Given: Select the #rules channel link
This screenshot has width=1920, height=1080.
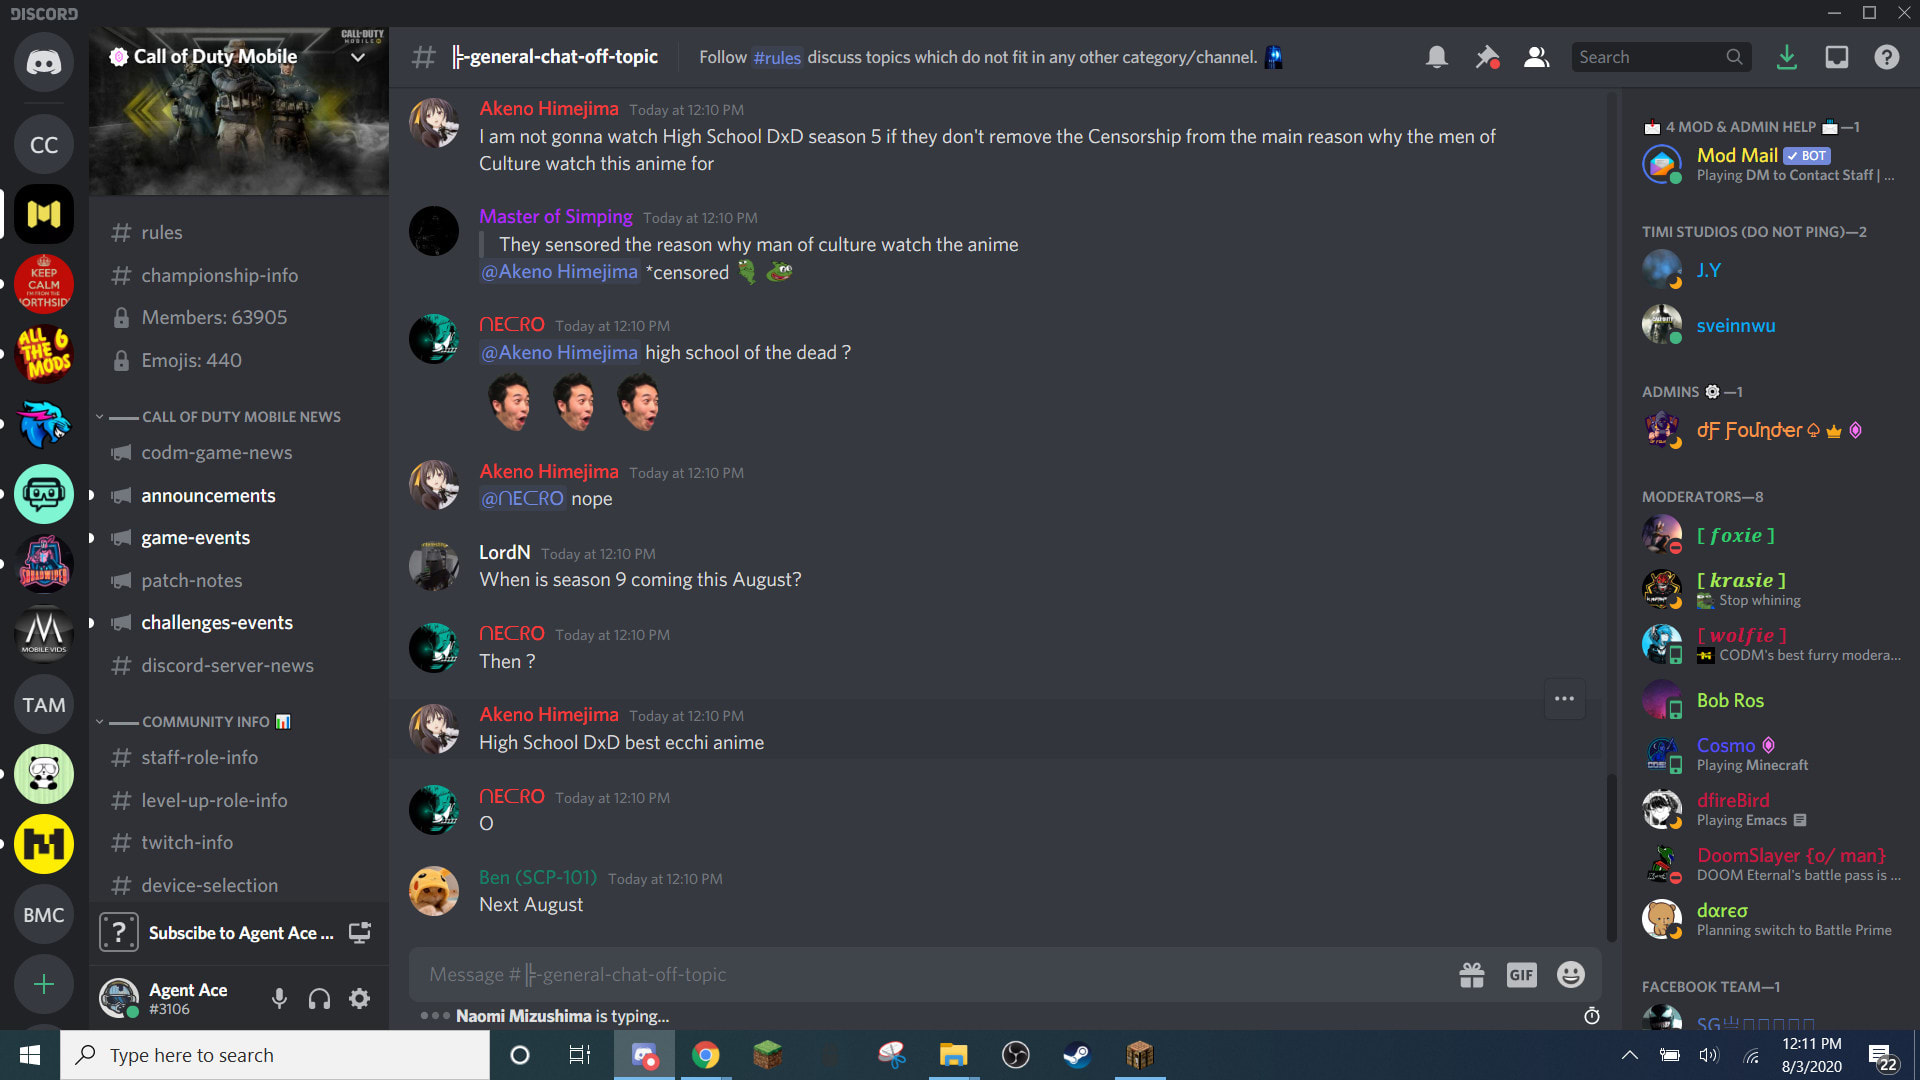Looking at the screenshot, I should [x=777, y=57].
